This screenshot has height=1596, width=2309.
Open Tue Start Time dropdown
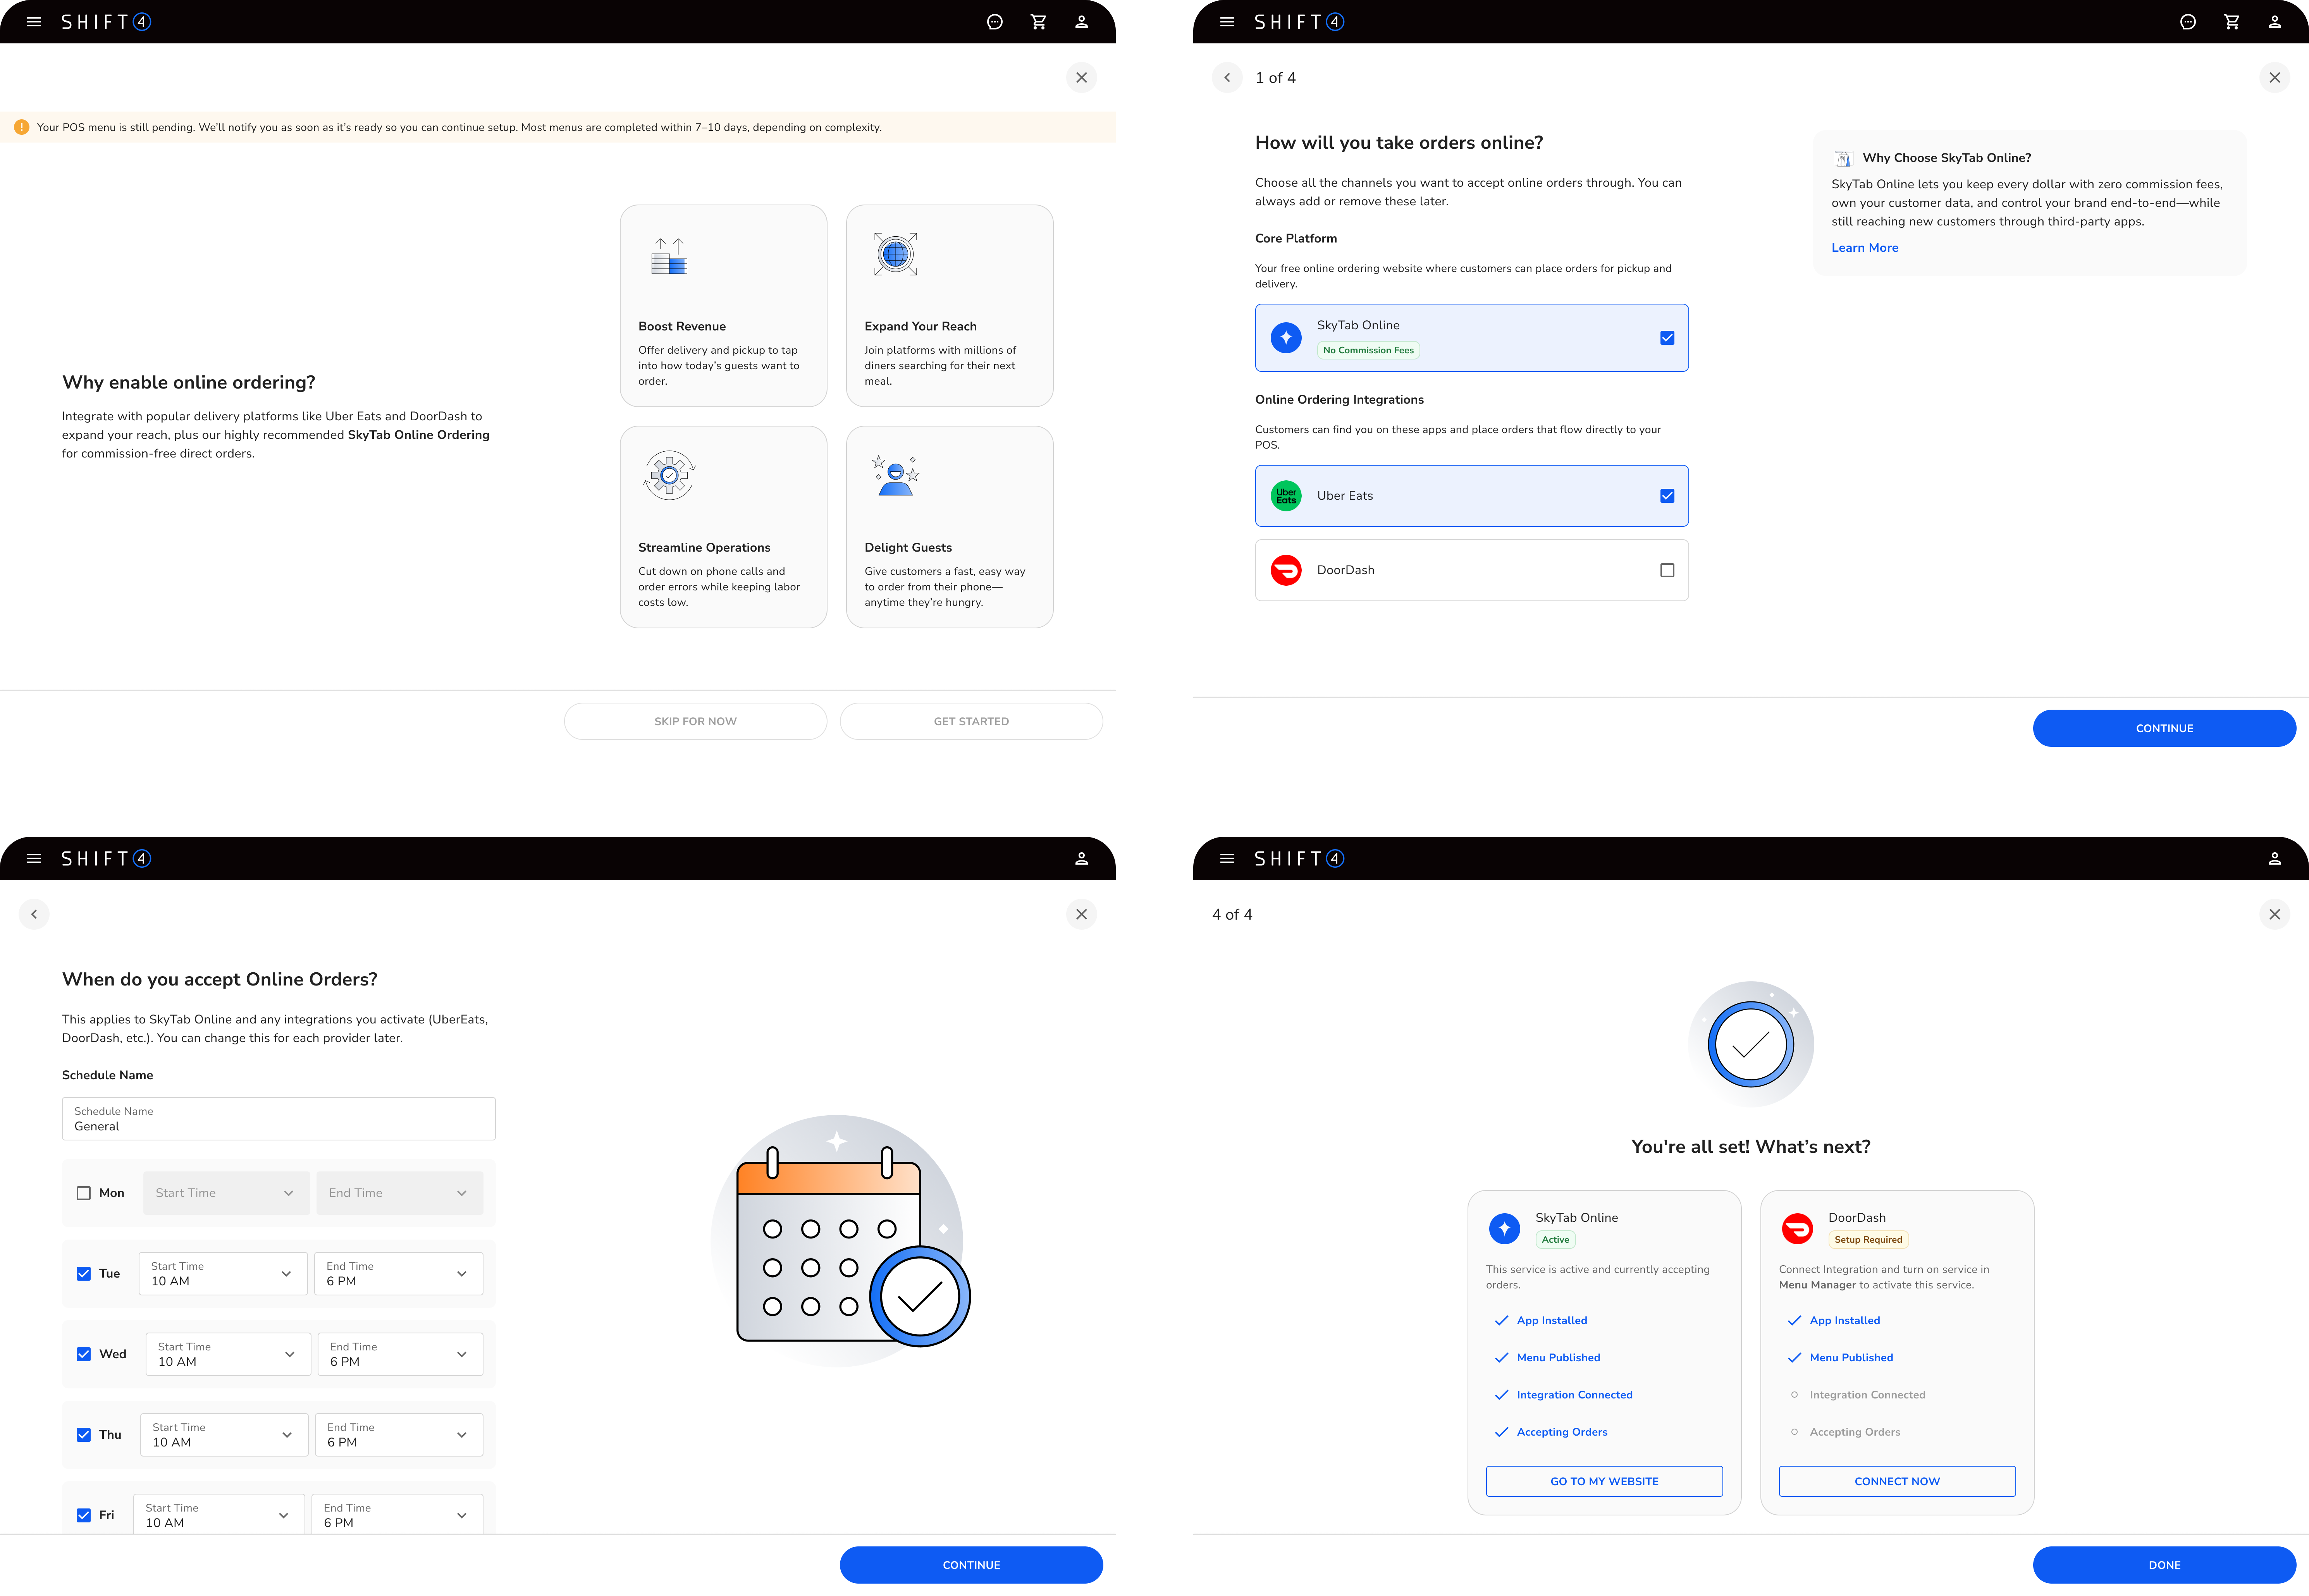(223, 1274)
